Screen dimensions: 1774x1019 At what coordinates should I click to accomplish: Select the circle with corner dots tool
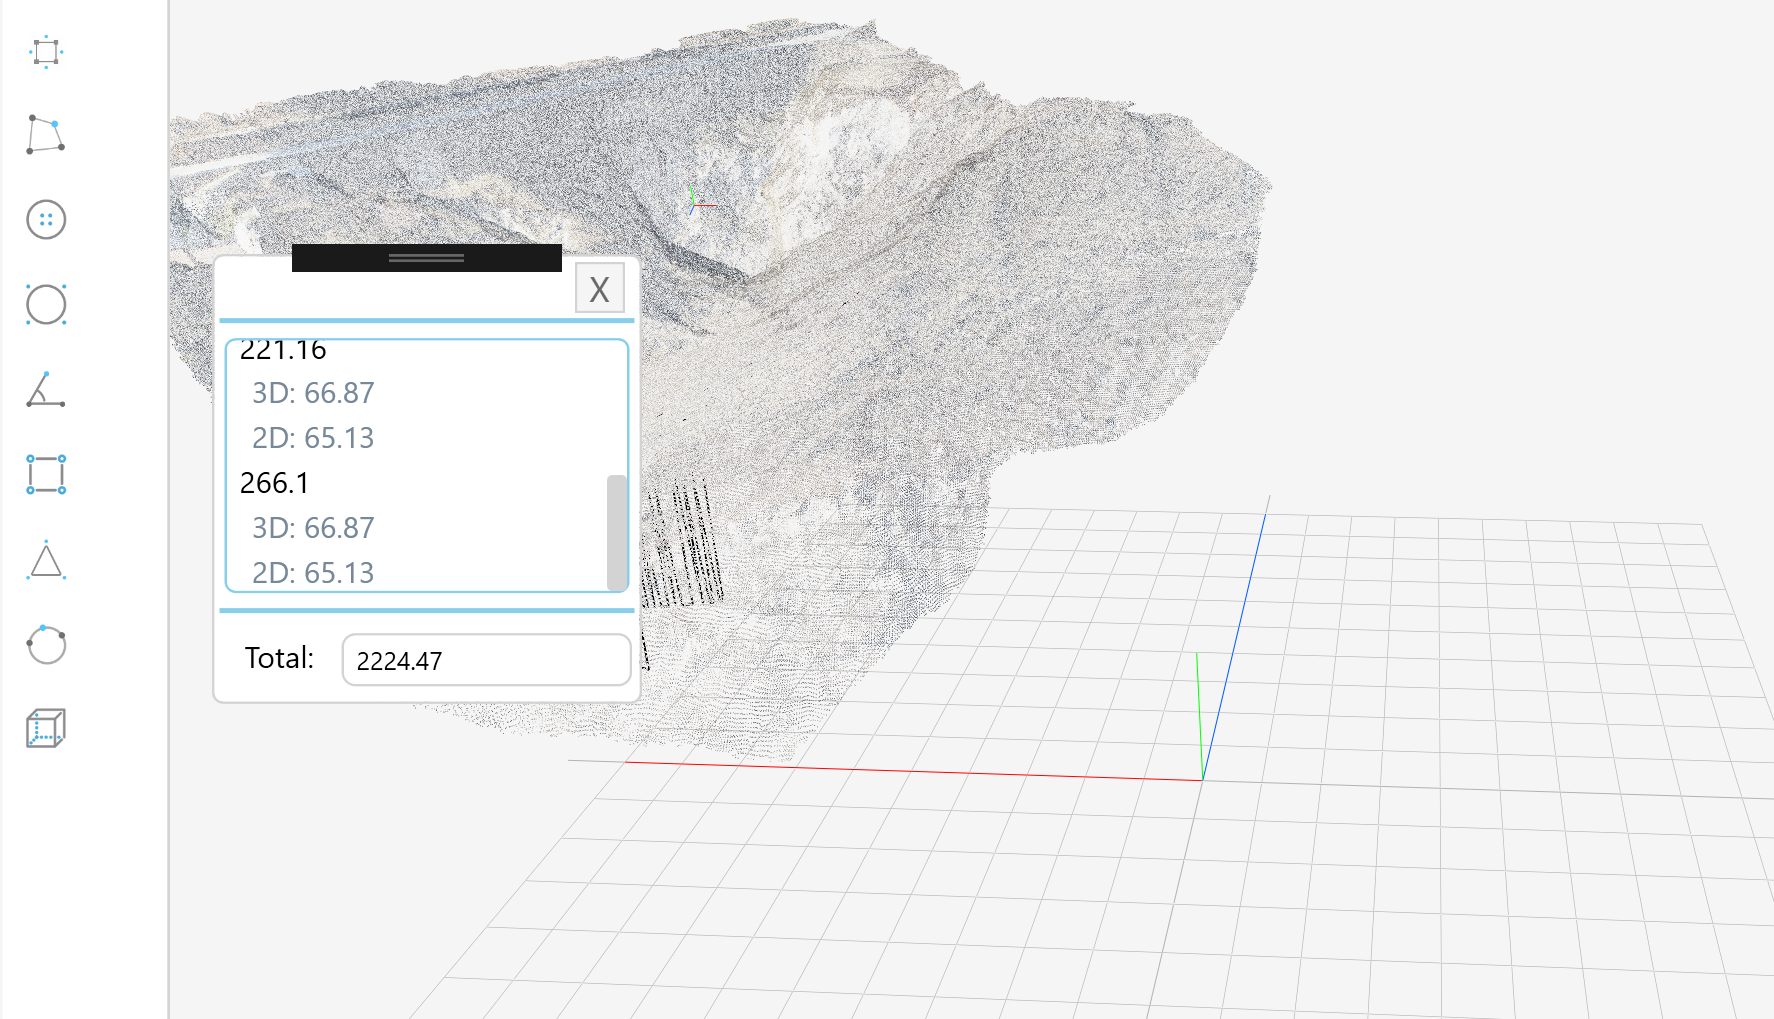pos(46,305)
